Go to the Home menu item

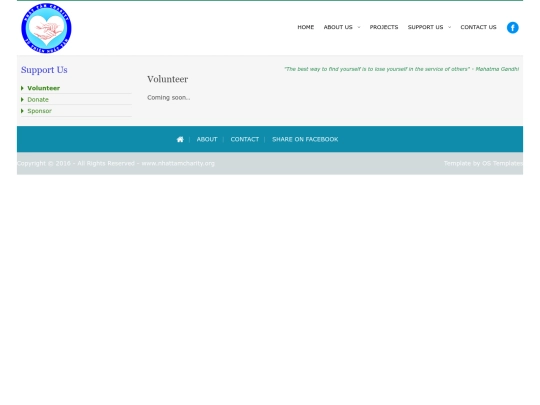[305, 27]
